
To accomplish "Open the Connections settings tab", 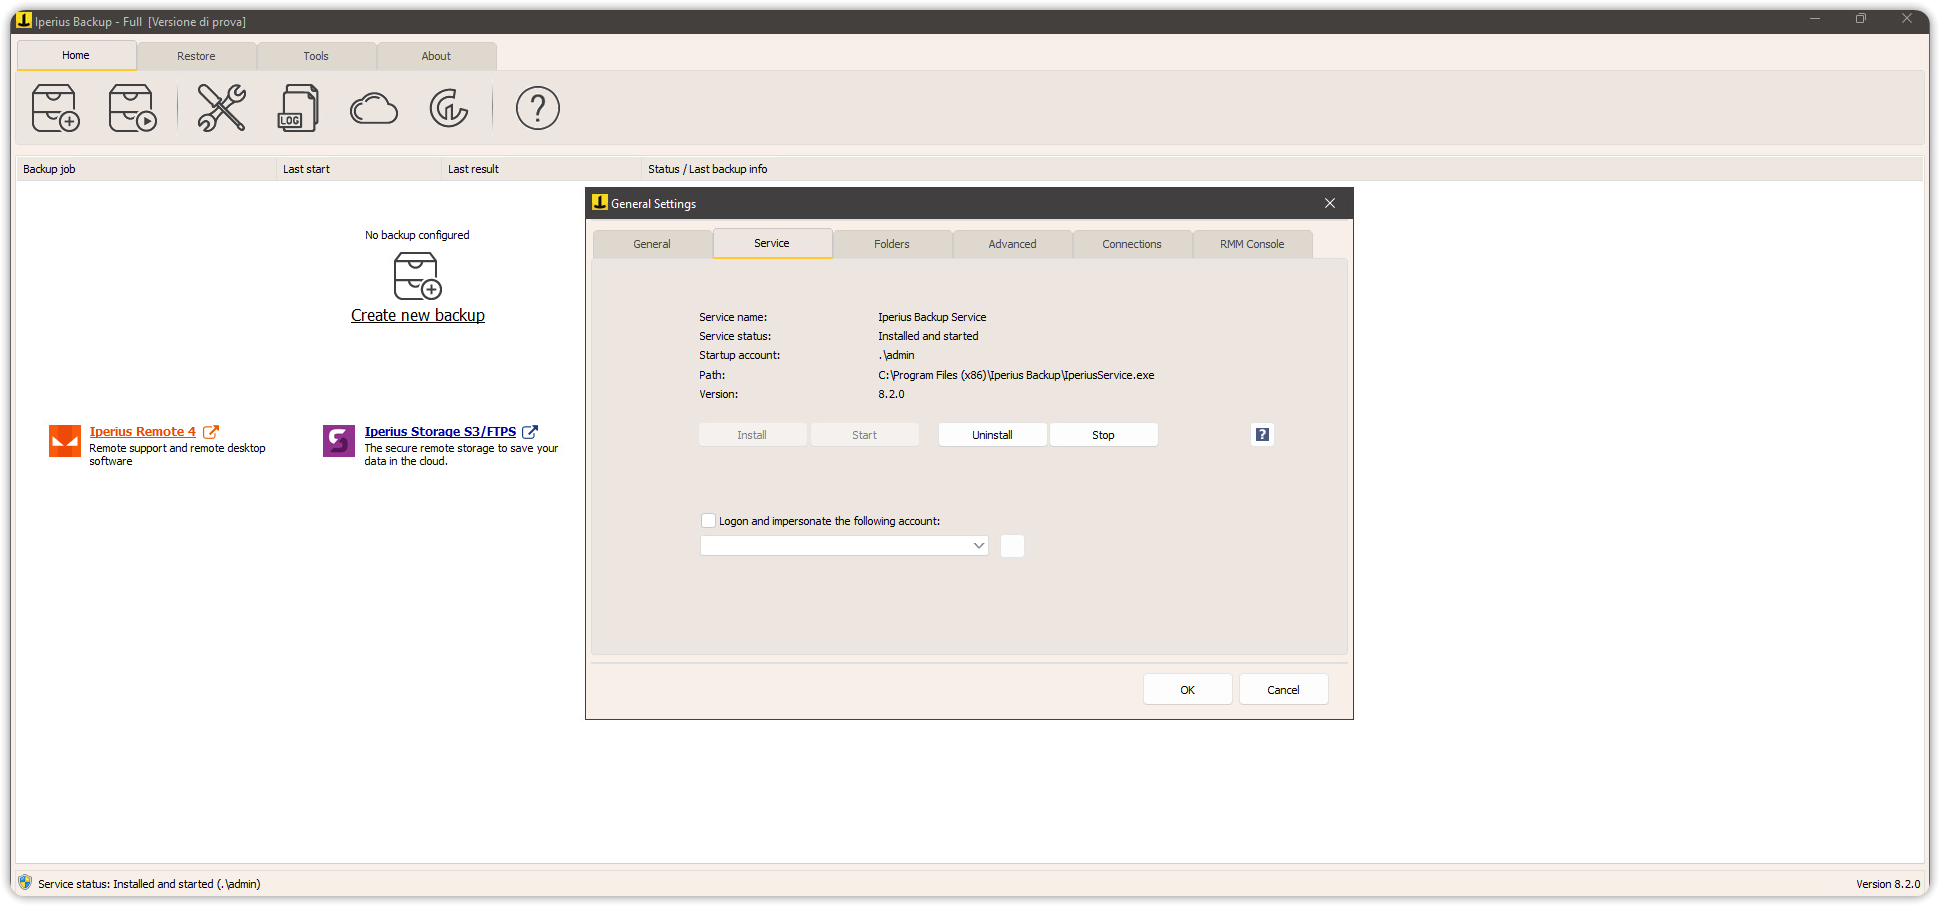I will (1132, 244).
